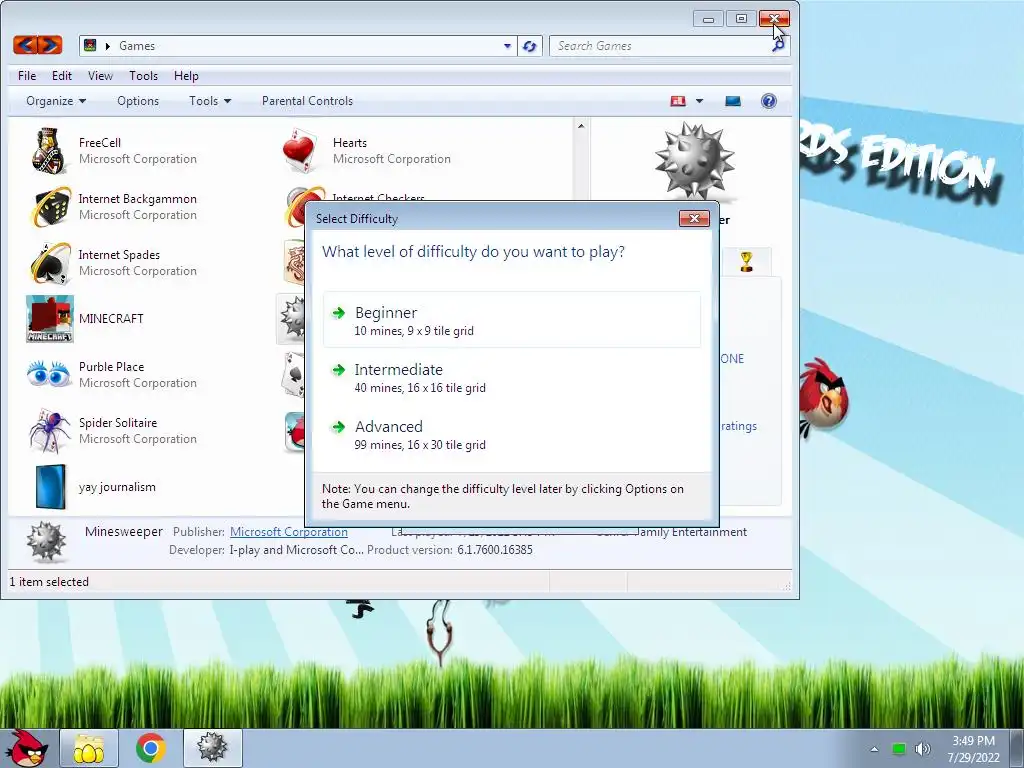Image resolution: width=1024 pixels, height=768 pixels.
Task: Open the address bar history dropdown
Action: click(x=507, y=46)
